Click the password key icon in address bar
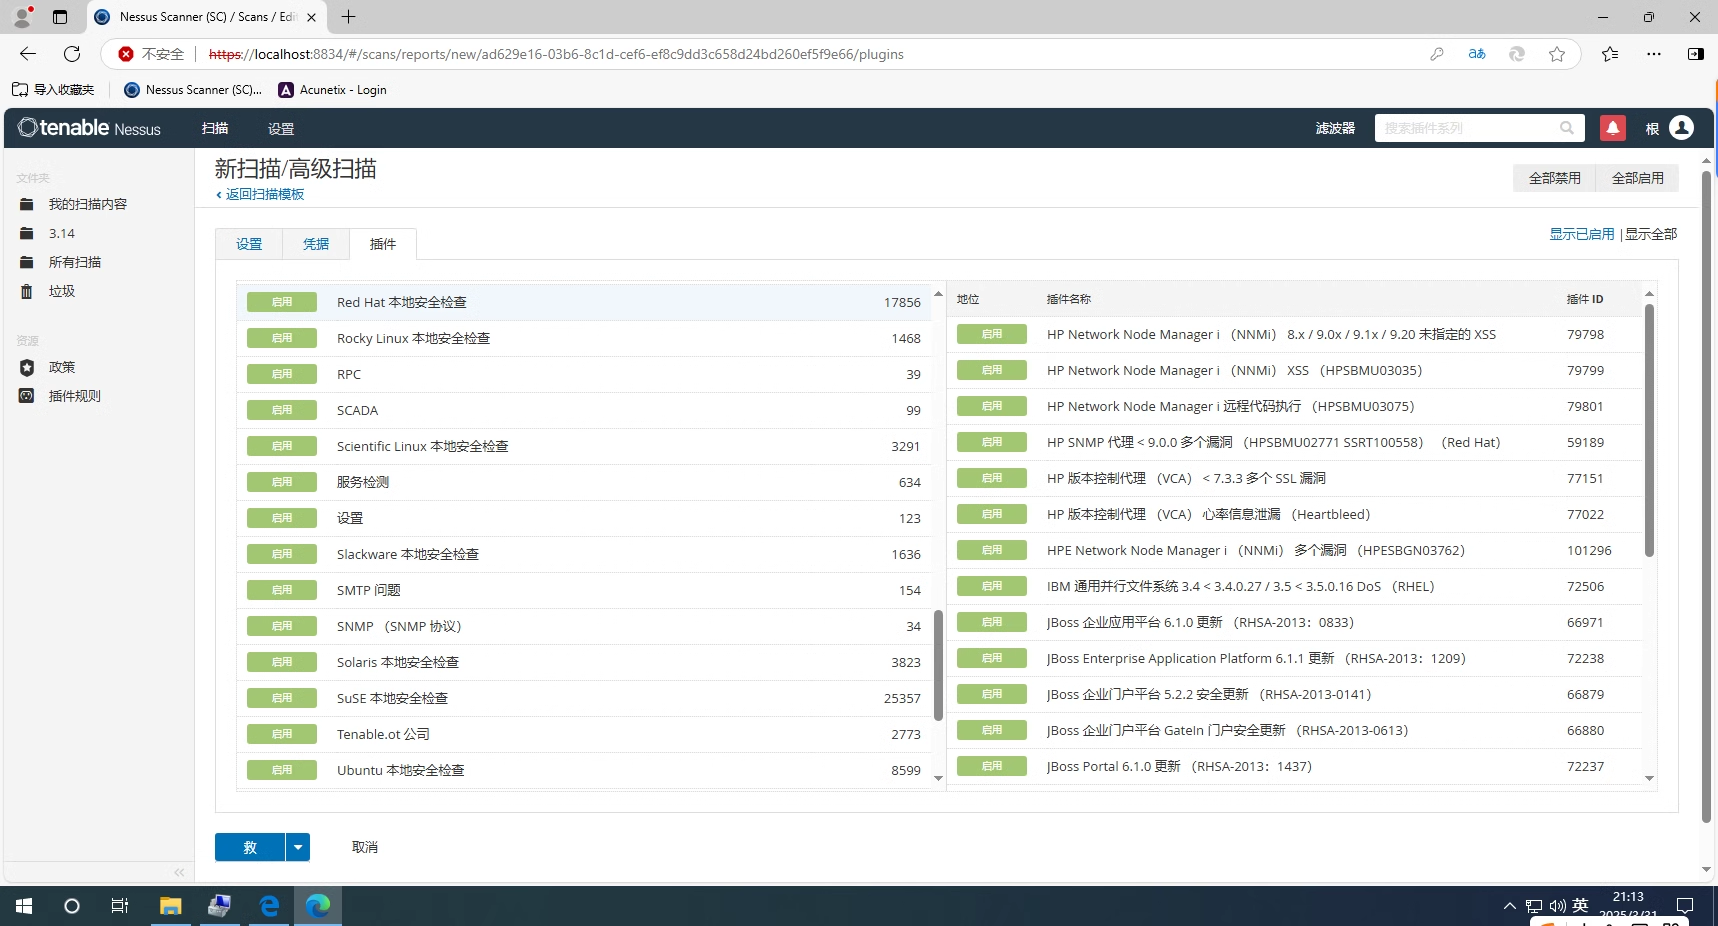 click(1437, 54)
